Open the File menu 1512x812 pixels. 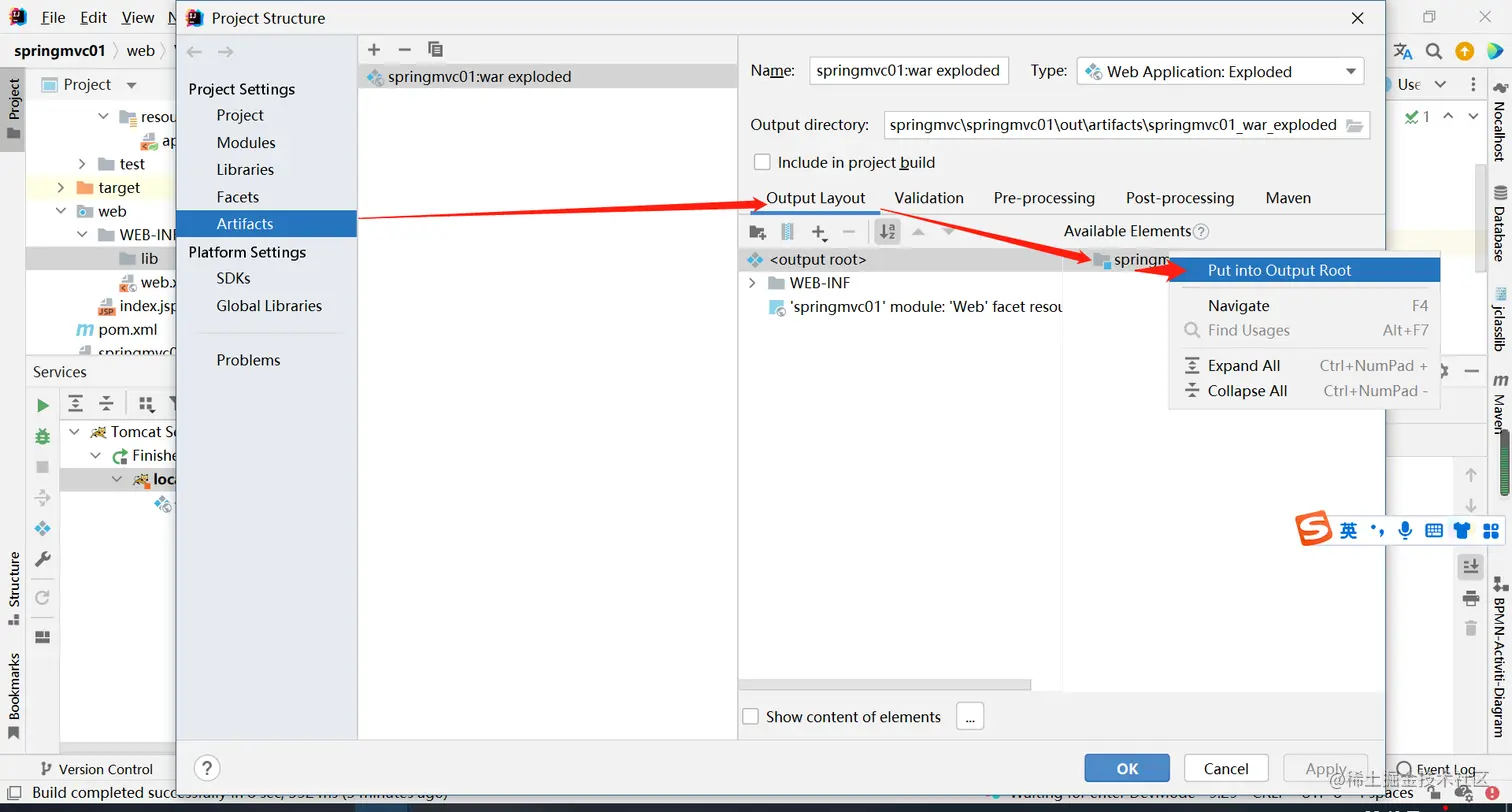[53, 18]
